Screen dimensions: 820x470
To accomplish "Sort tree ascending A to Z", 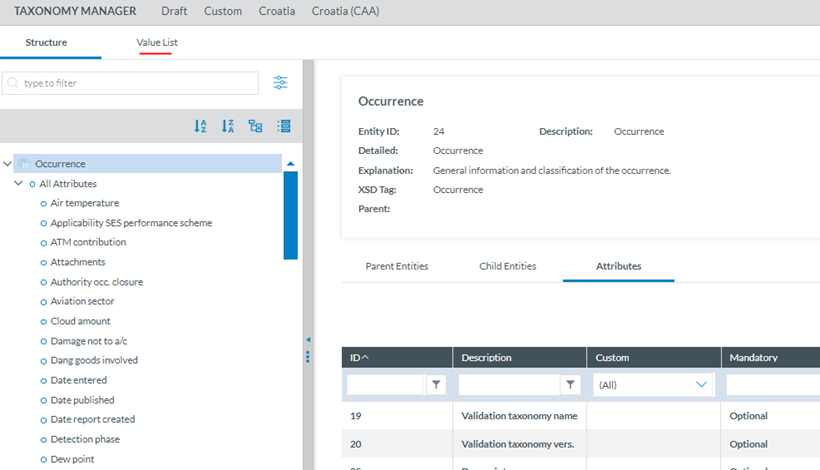I will pos(200,126).
